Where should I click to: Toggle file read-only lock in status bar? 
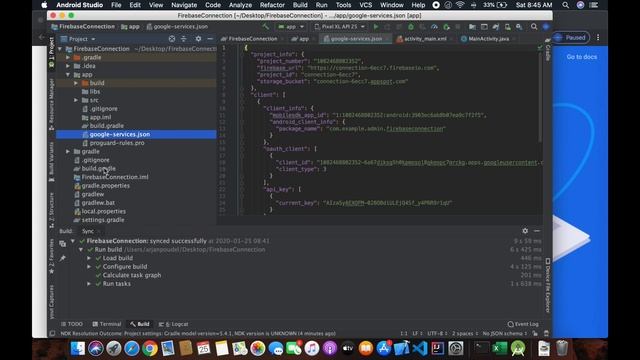535,333
